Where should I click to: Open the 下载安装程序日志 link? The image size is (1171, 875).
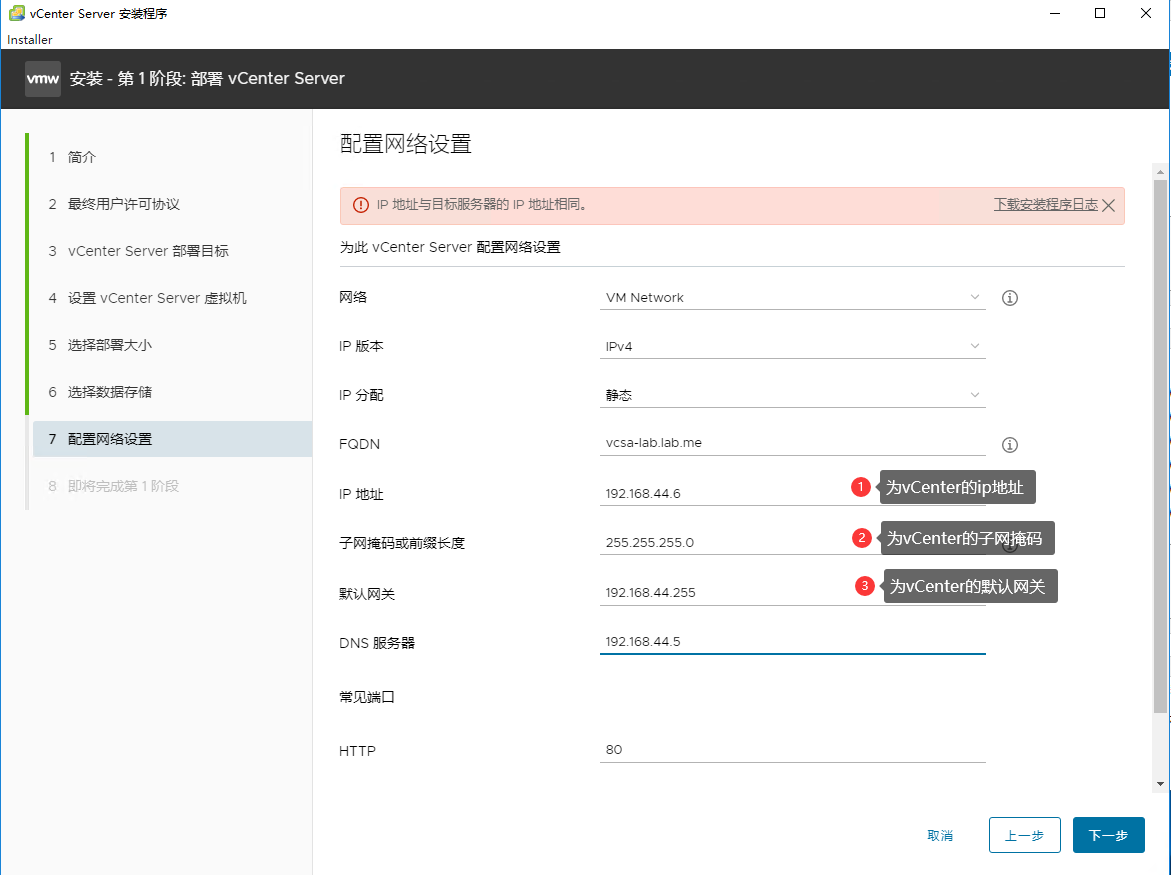point(1045,205)
